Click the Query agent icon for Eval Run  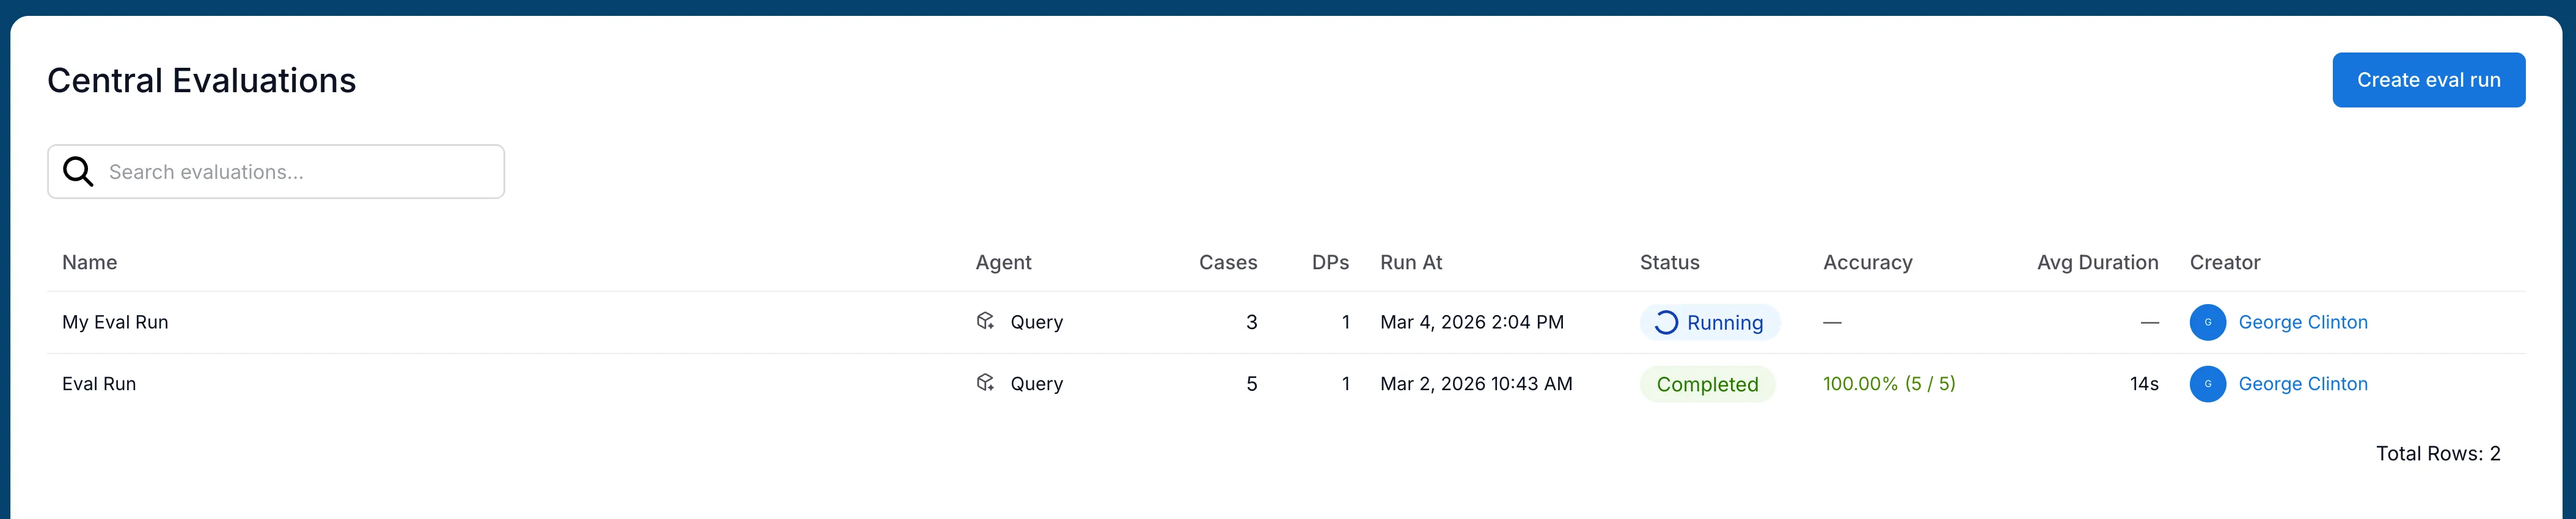(x=986, y=383)
